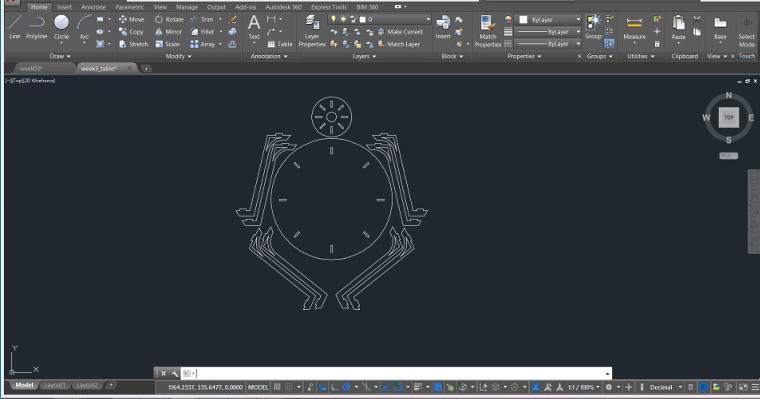The image size is (760, 399).
Task: Toggle object snap in status bar
Action: pos(398,387)
